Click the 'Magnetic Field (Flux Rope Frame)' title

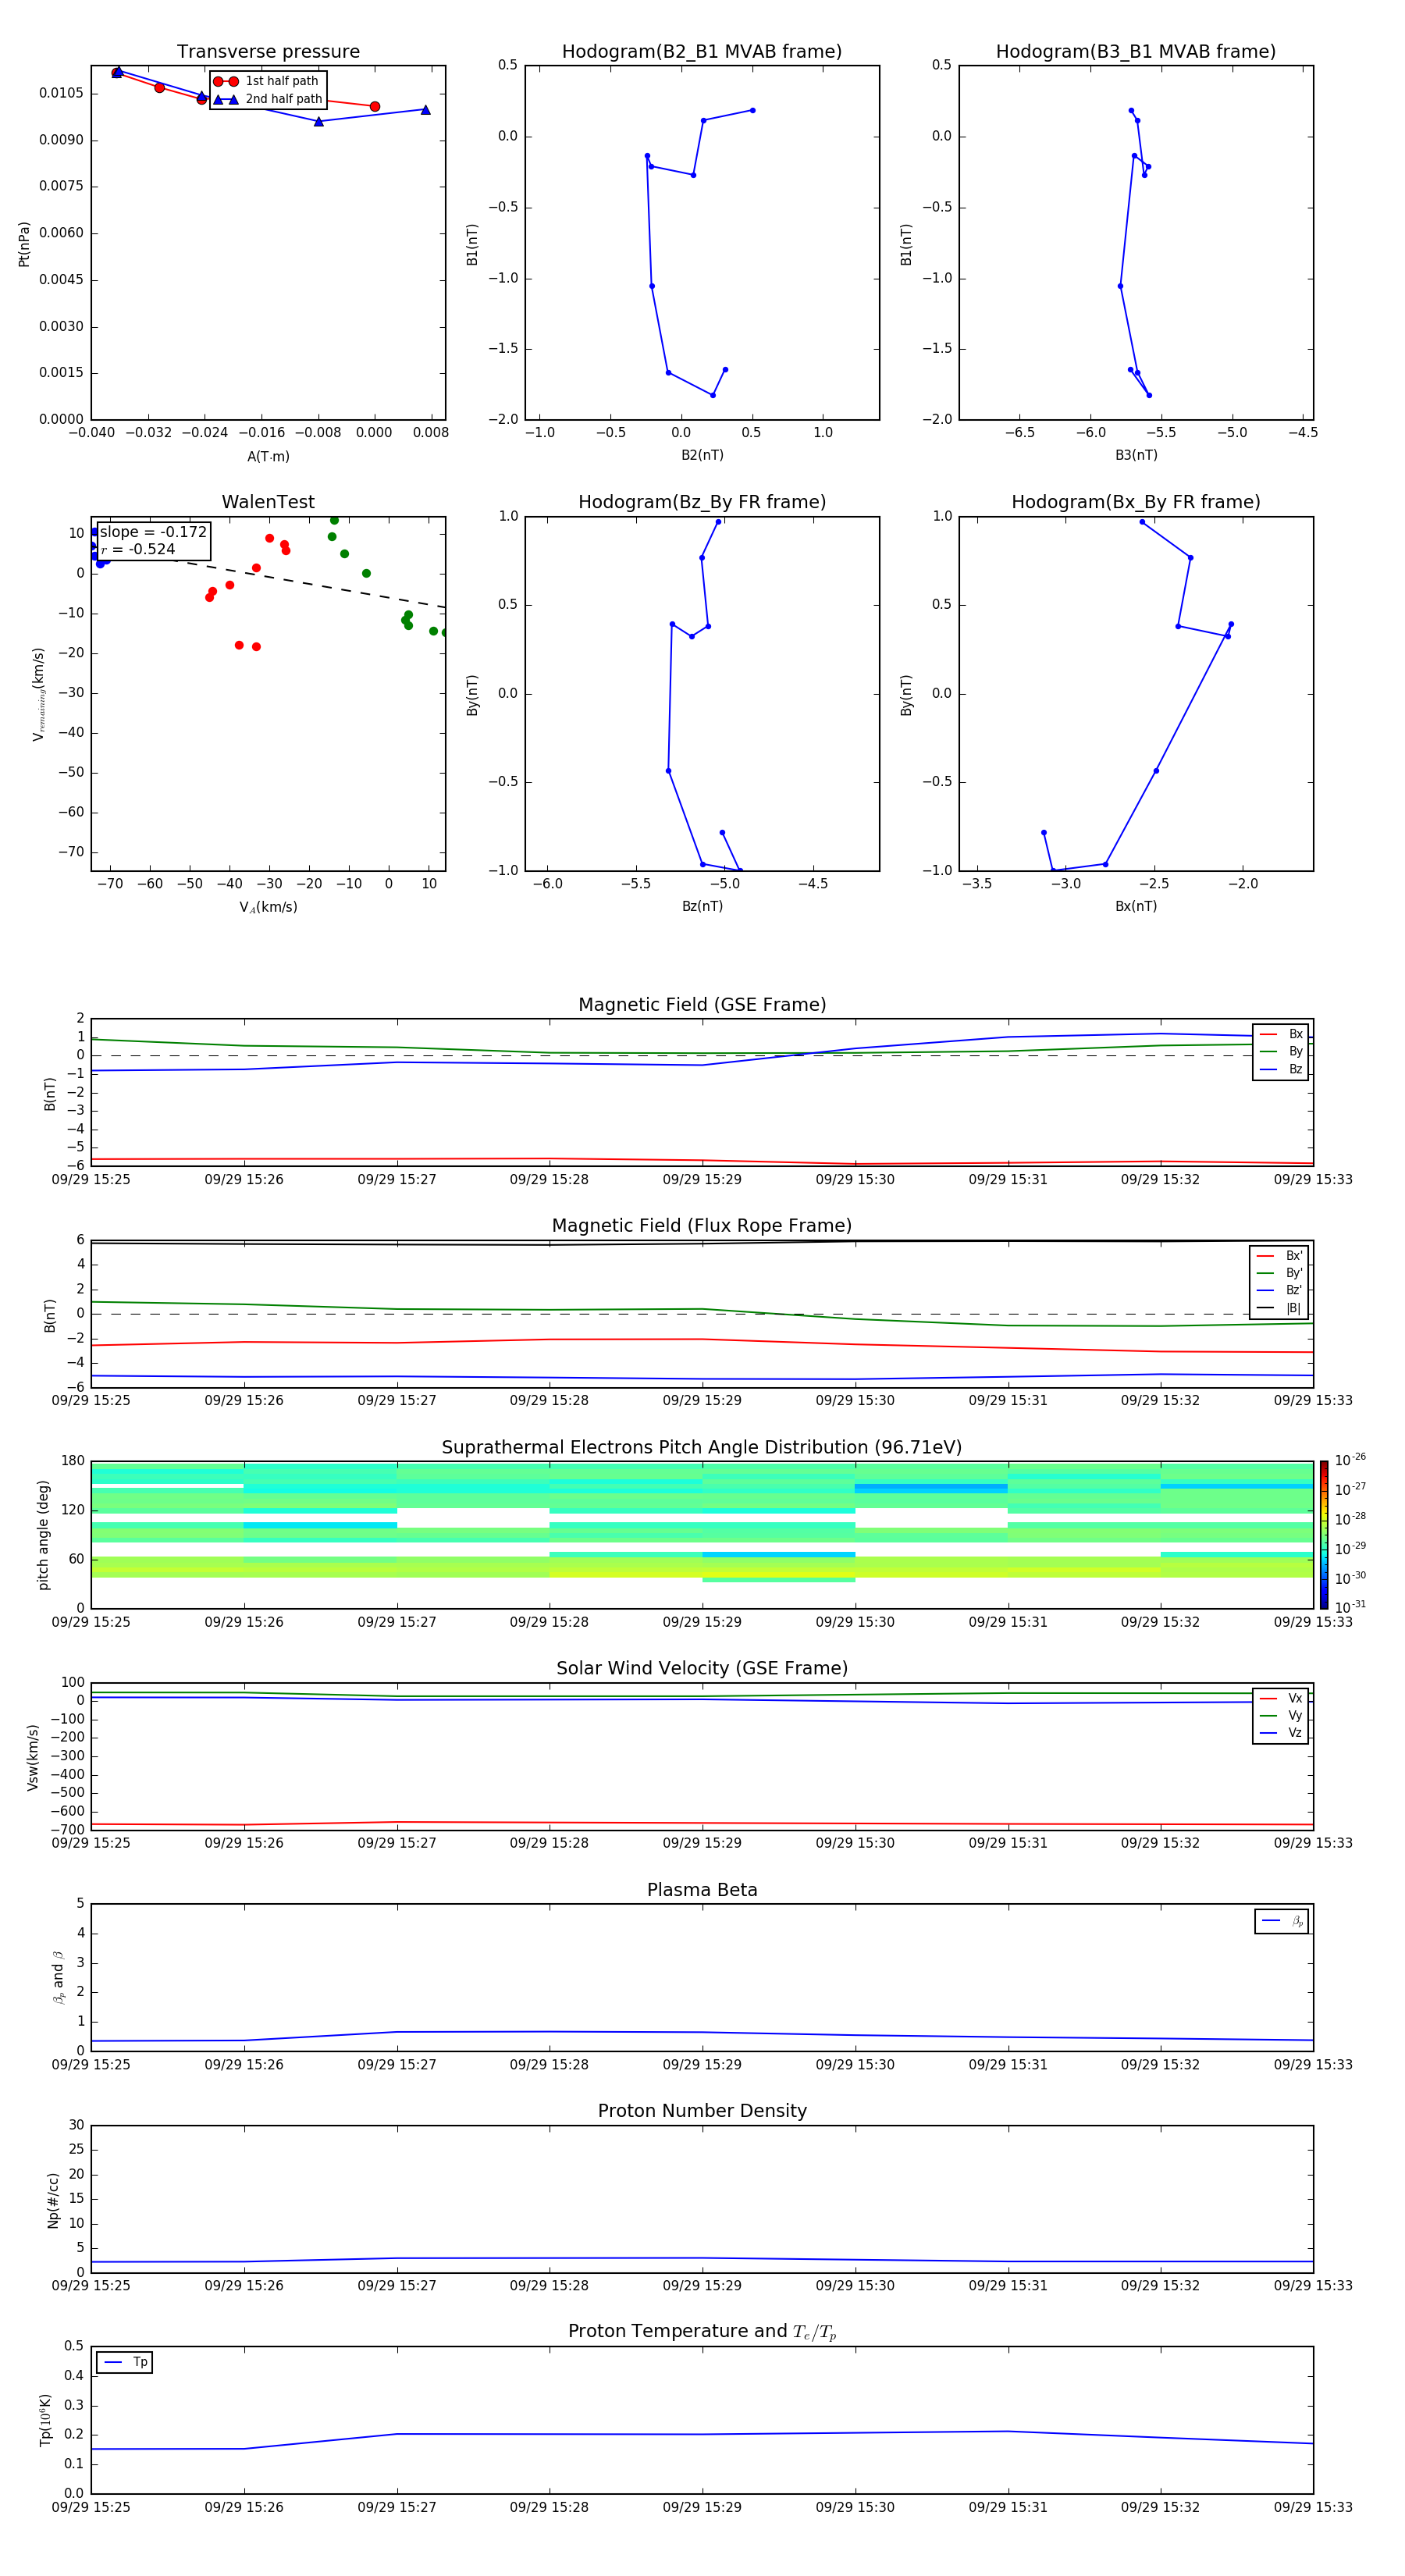pyautogui.click(x=702, y=1225)
